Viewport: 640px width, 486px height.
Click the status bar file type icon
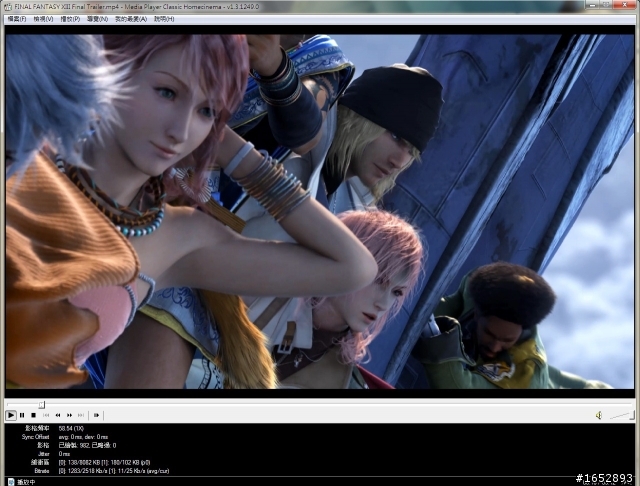click(x=11, y=482)
